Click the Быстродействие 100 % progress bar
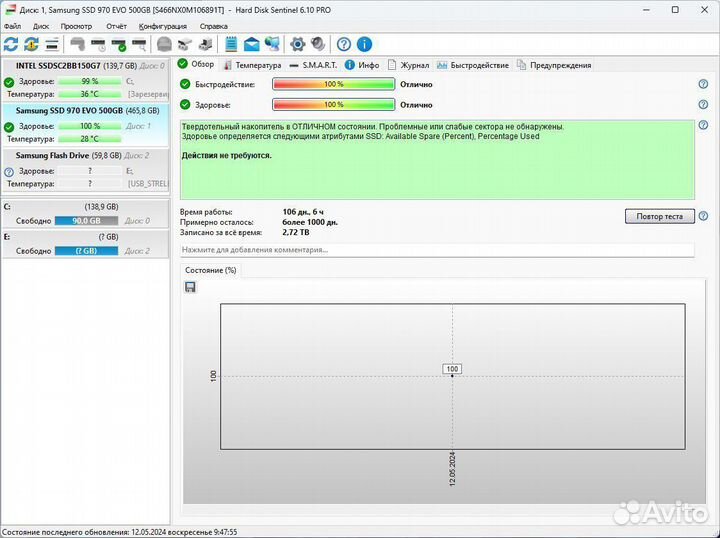720x538 pixels. coord(333,84)
